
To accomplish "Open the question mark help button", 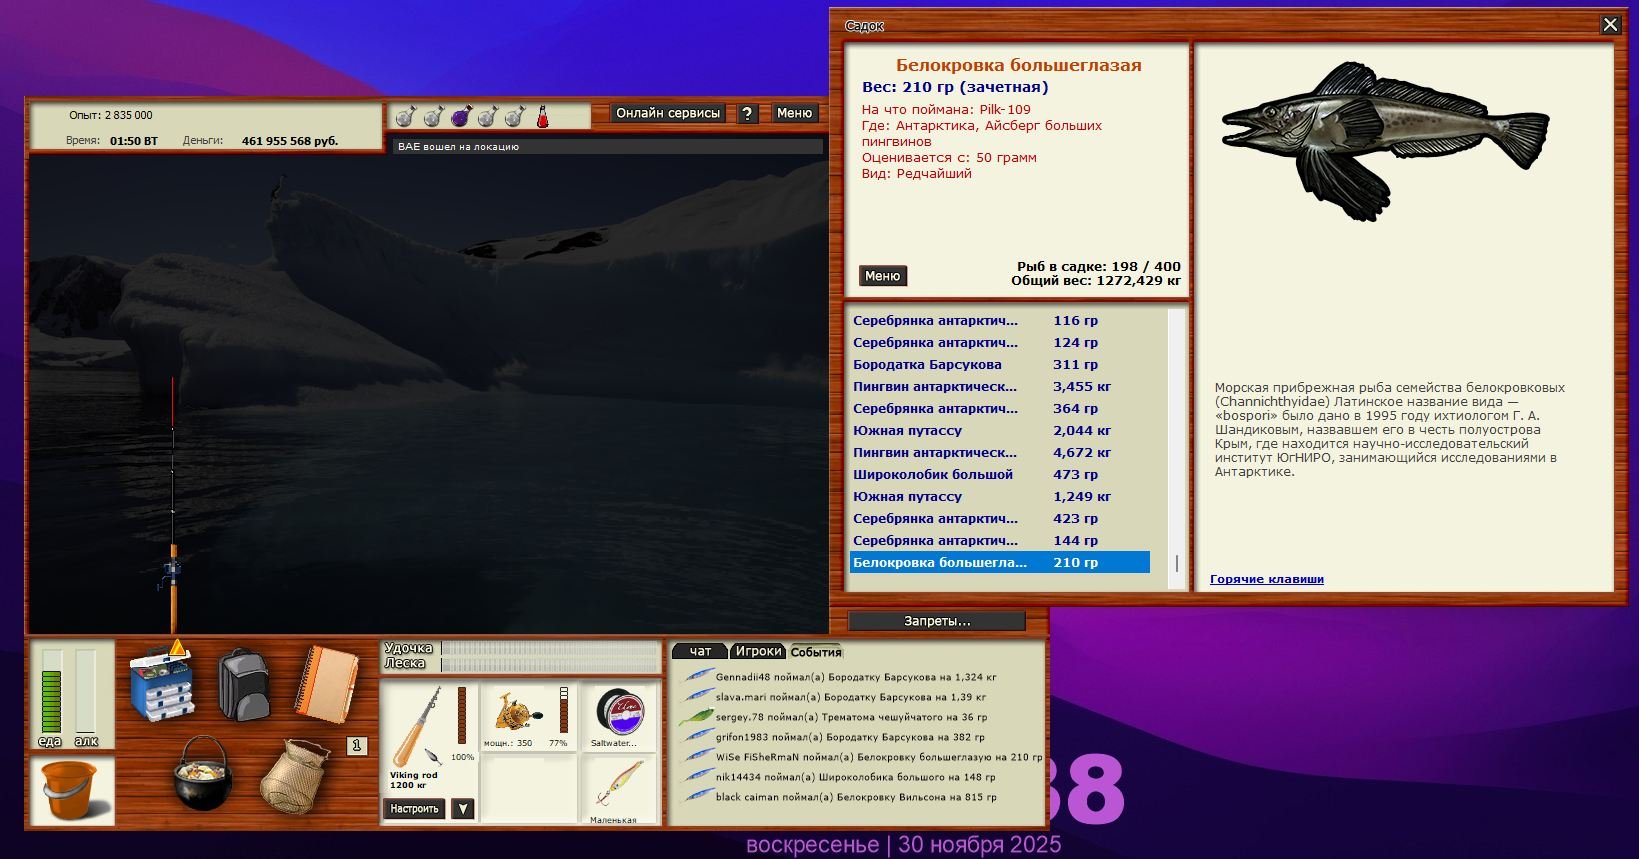I will click(747, 114).
